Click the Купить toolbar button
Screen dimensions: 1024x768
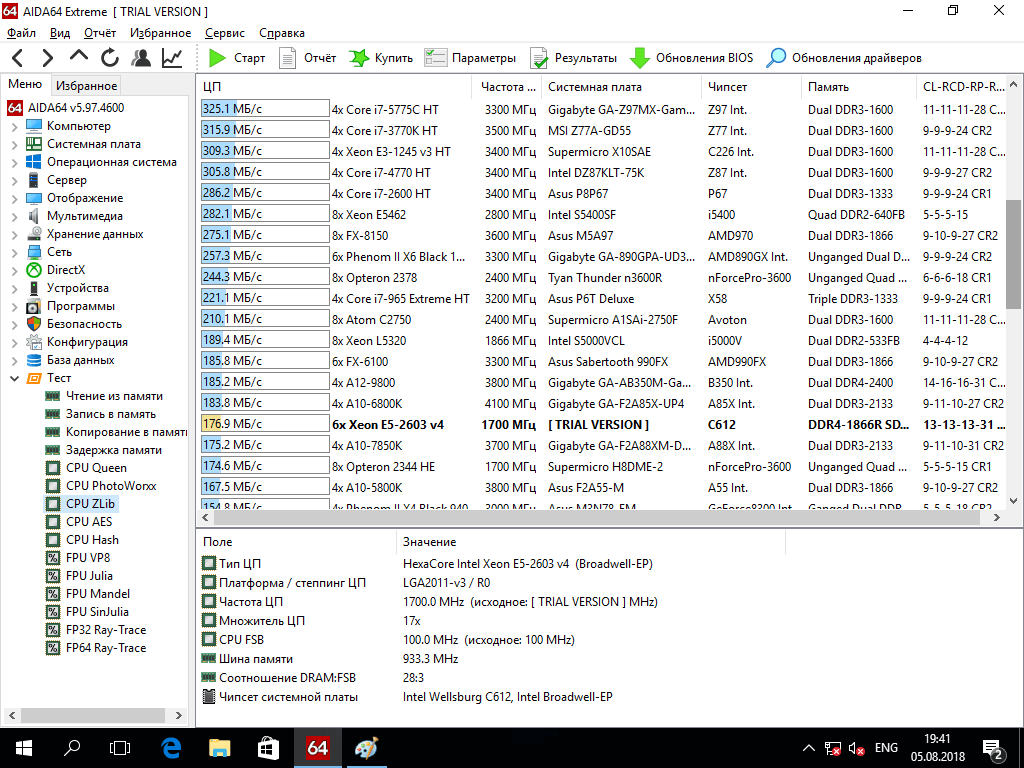(x=381, y=58)
